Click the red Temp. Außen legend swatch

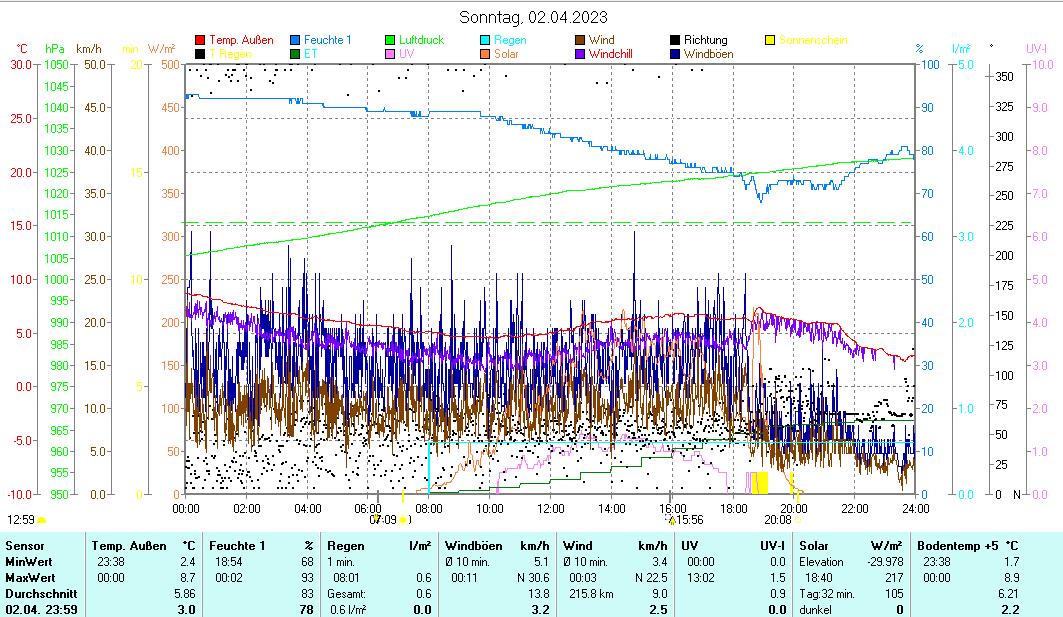pos(200,40)
